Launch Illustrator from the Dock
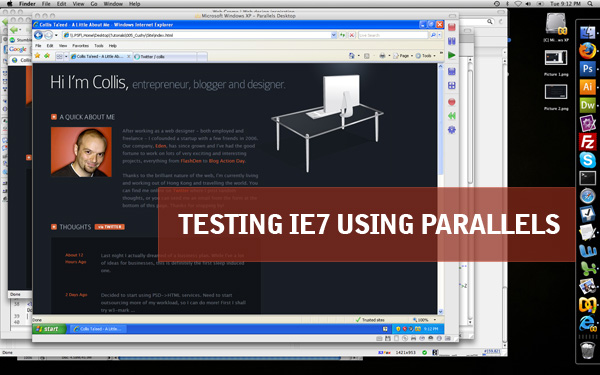Image resolution: width=600 pixels, height=375 pixels. pyautogui.click(x=587, y=87)
